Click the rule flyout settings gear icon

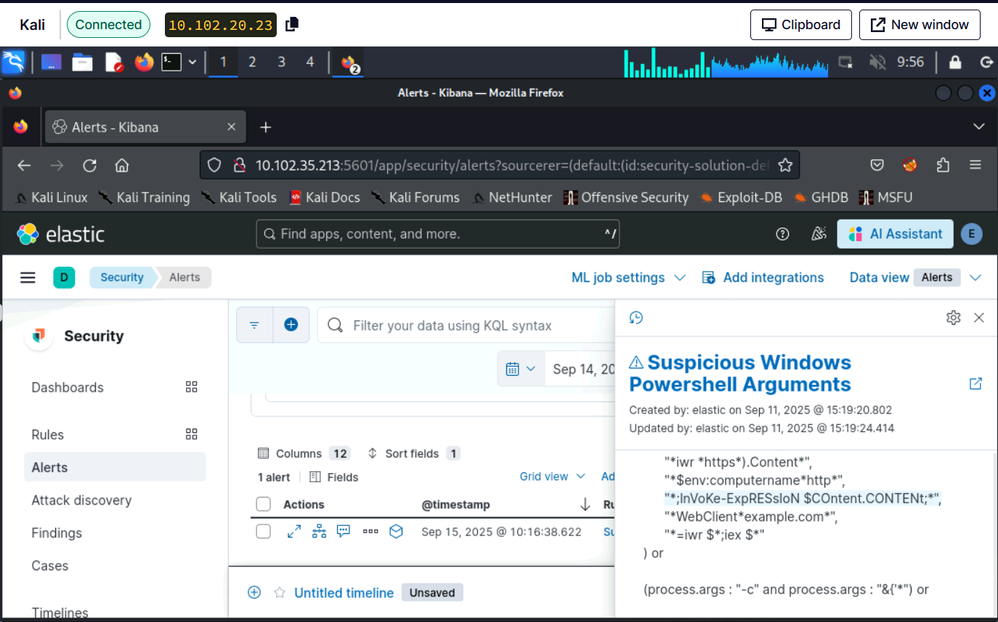[x=953, y=317]
